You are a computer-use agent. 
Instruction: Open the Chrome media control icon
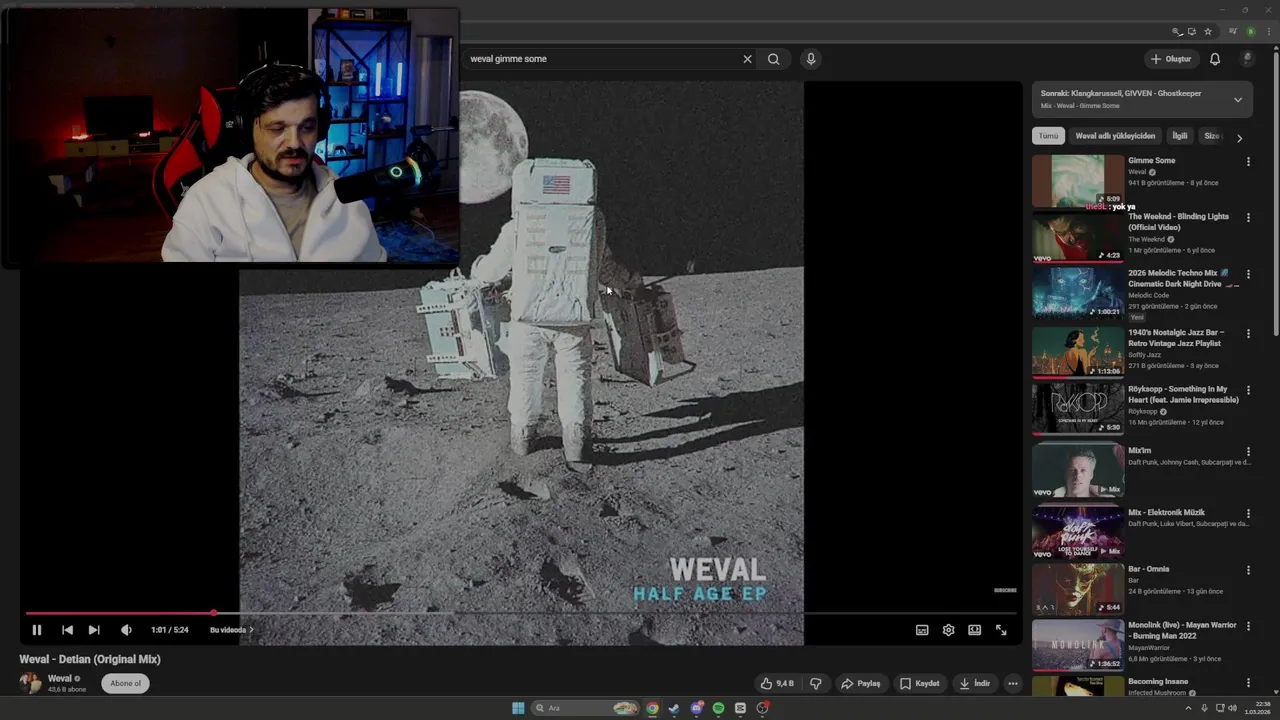1232,32
